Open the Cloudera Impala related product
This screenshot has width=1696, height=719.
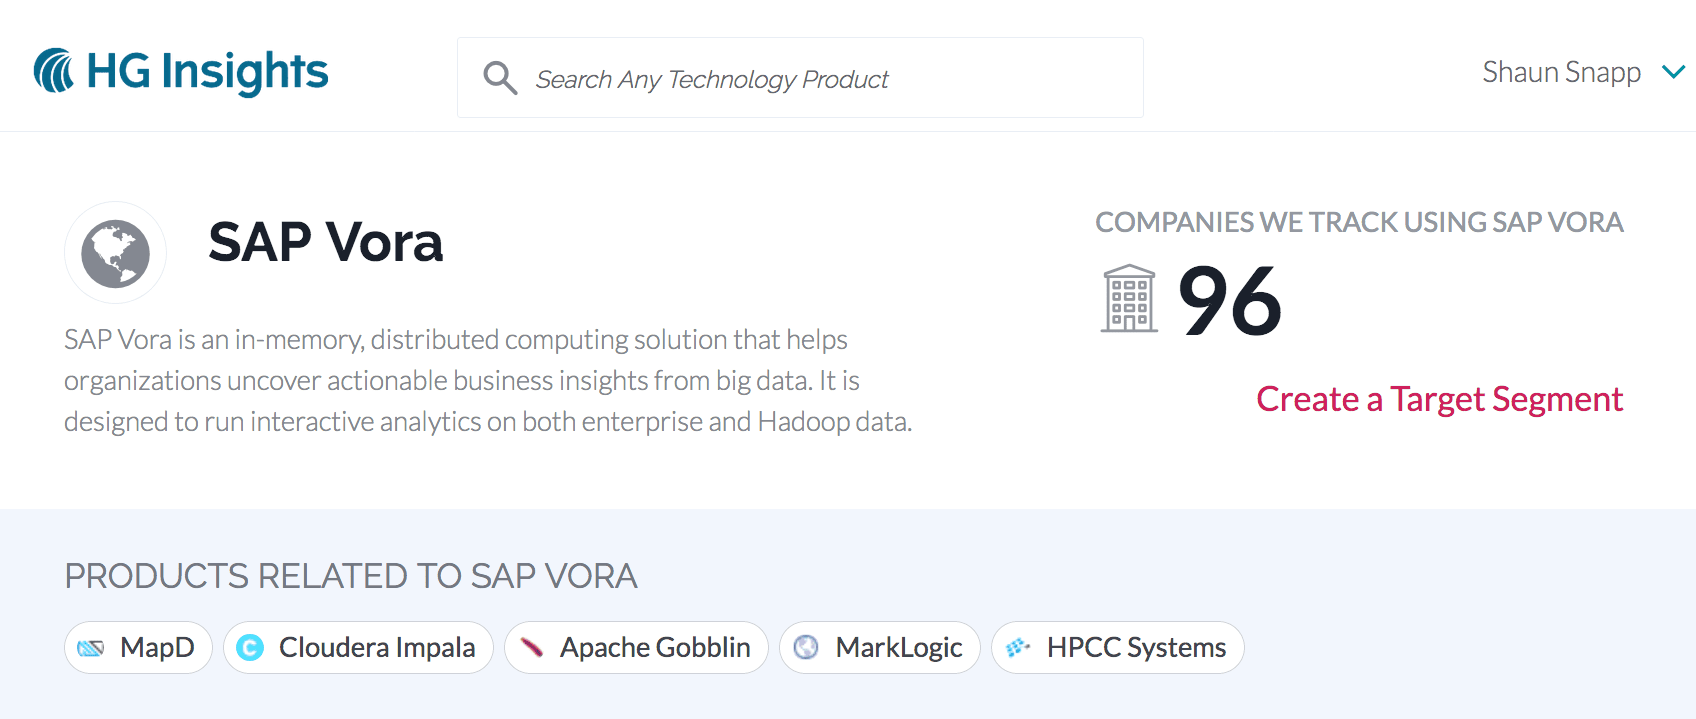[358, 648]
